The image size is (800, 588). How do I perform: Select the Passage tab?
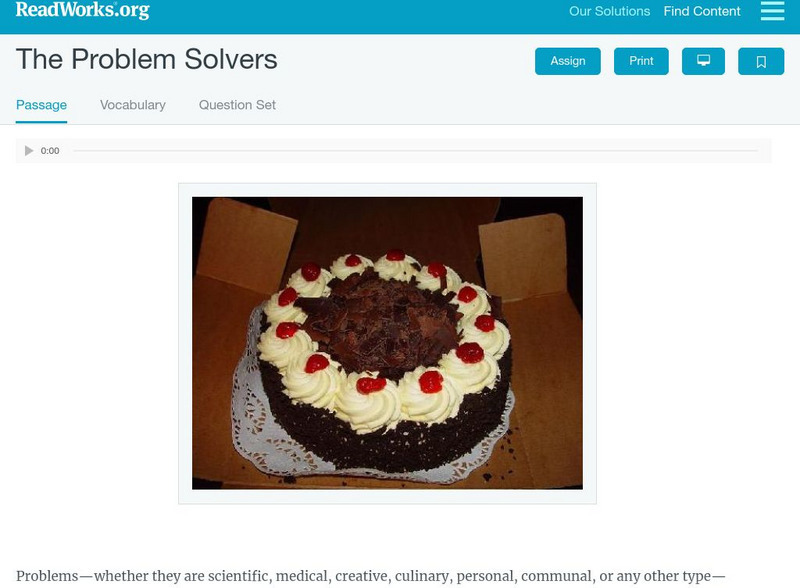click(x=41, y=105)
